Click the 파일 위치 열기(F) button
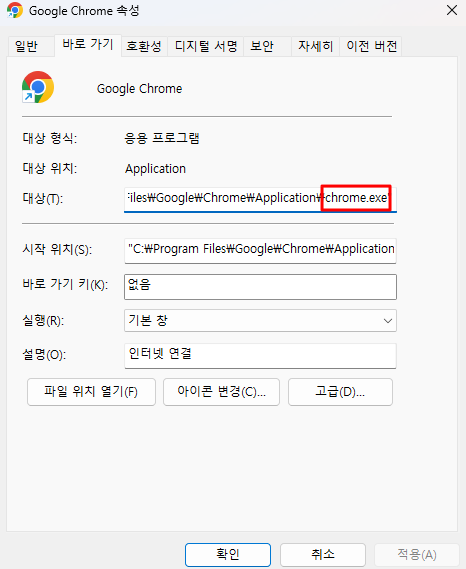The width and height of the screenshot is (466, 569). [x=91, y=392]
